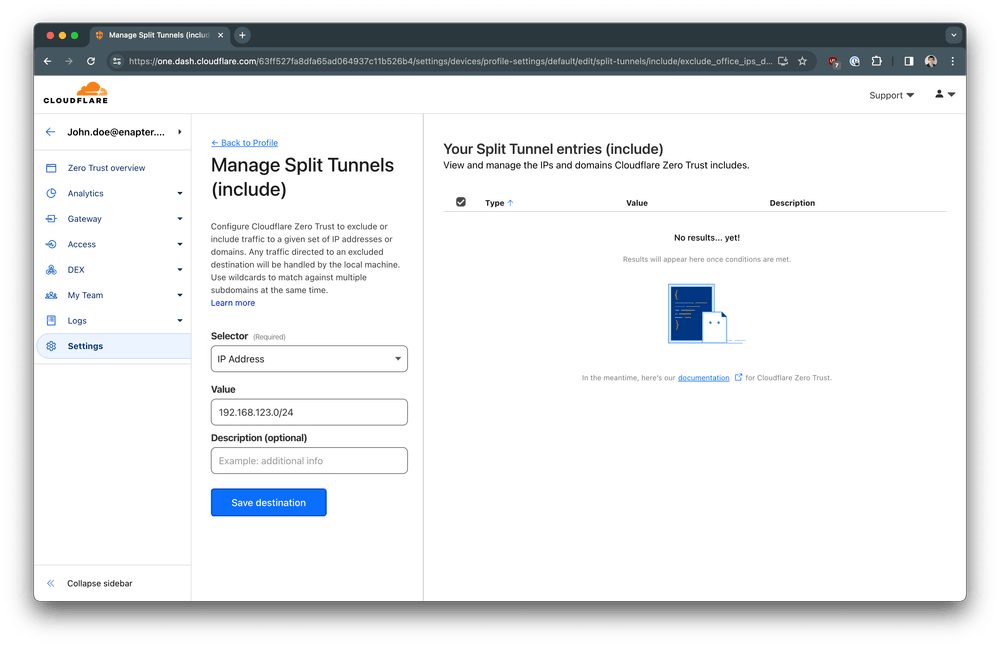Expand the Analytics section

pyautogui.click(x=180, y=193)
